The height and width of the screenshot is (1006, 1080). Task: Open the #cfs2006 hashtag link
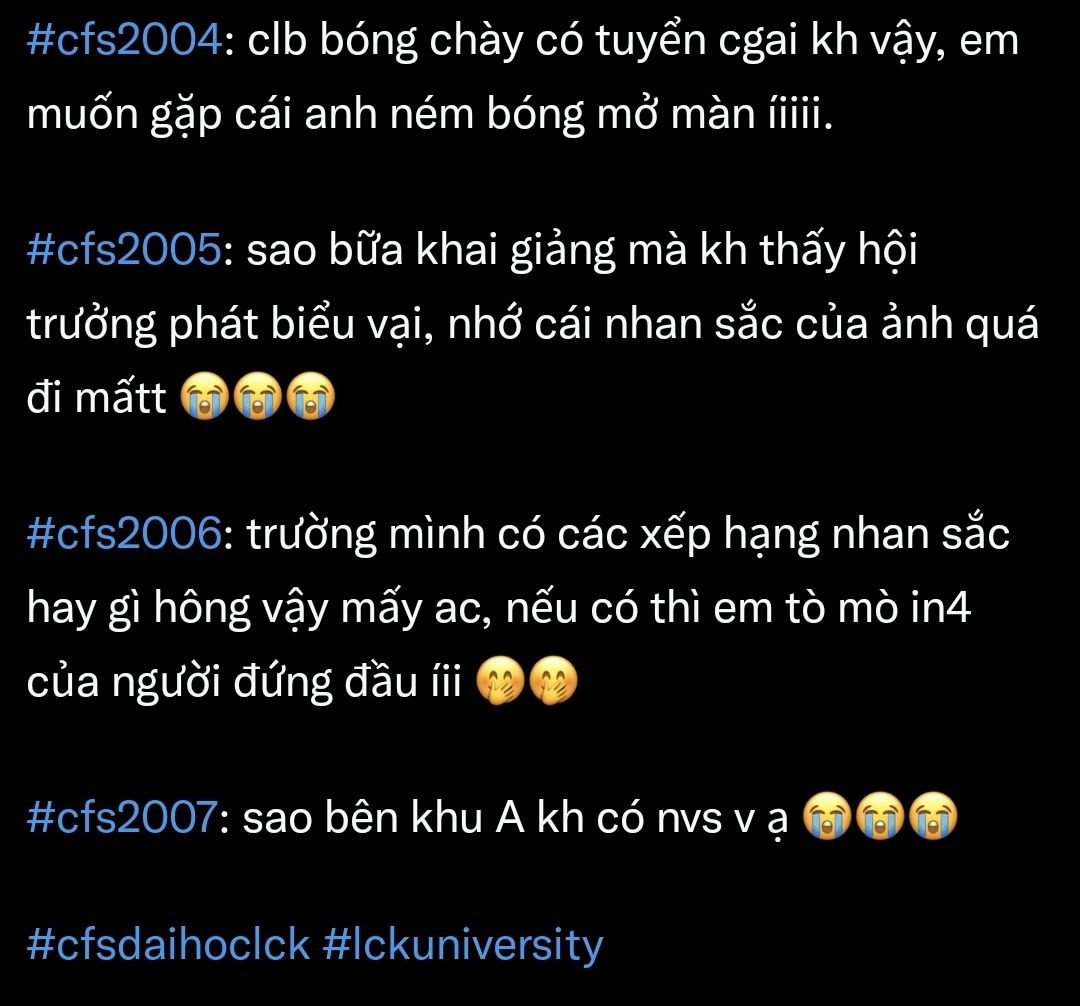tap(124, 533)
